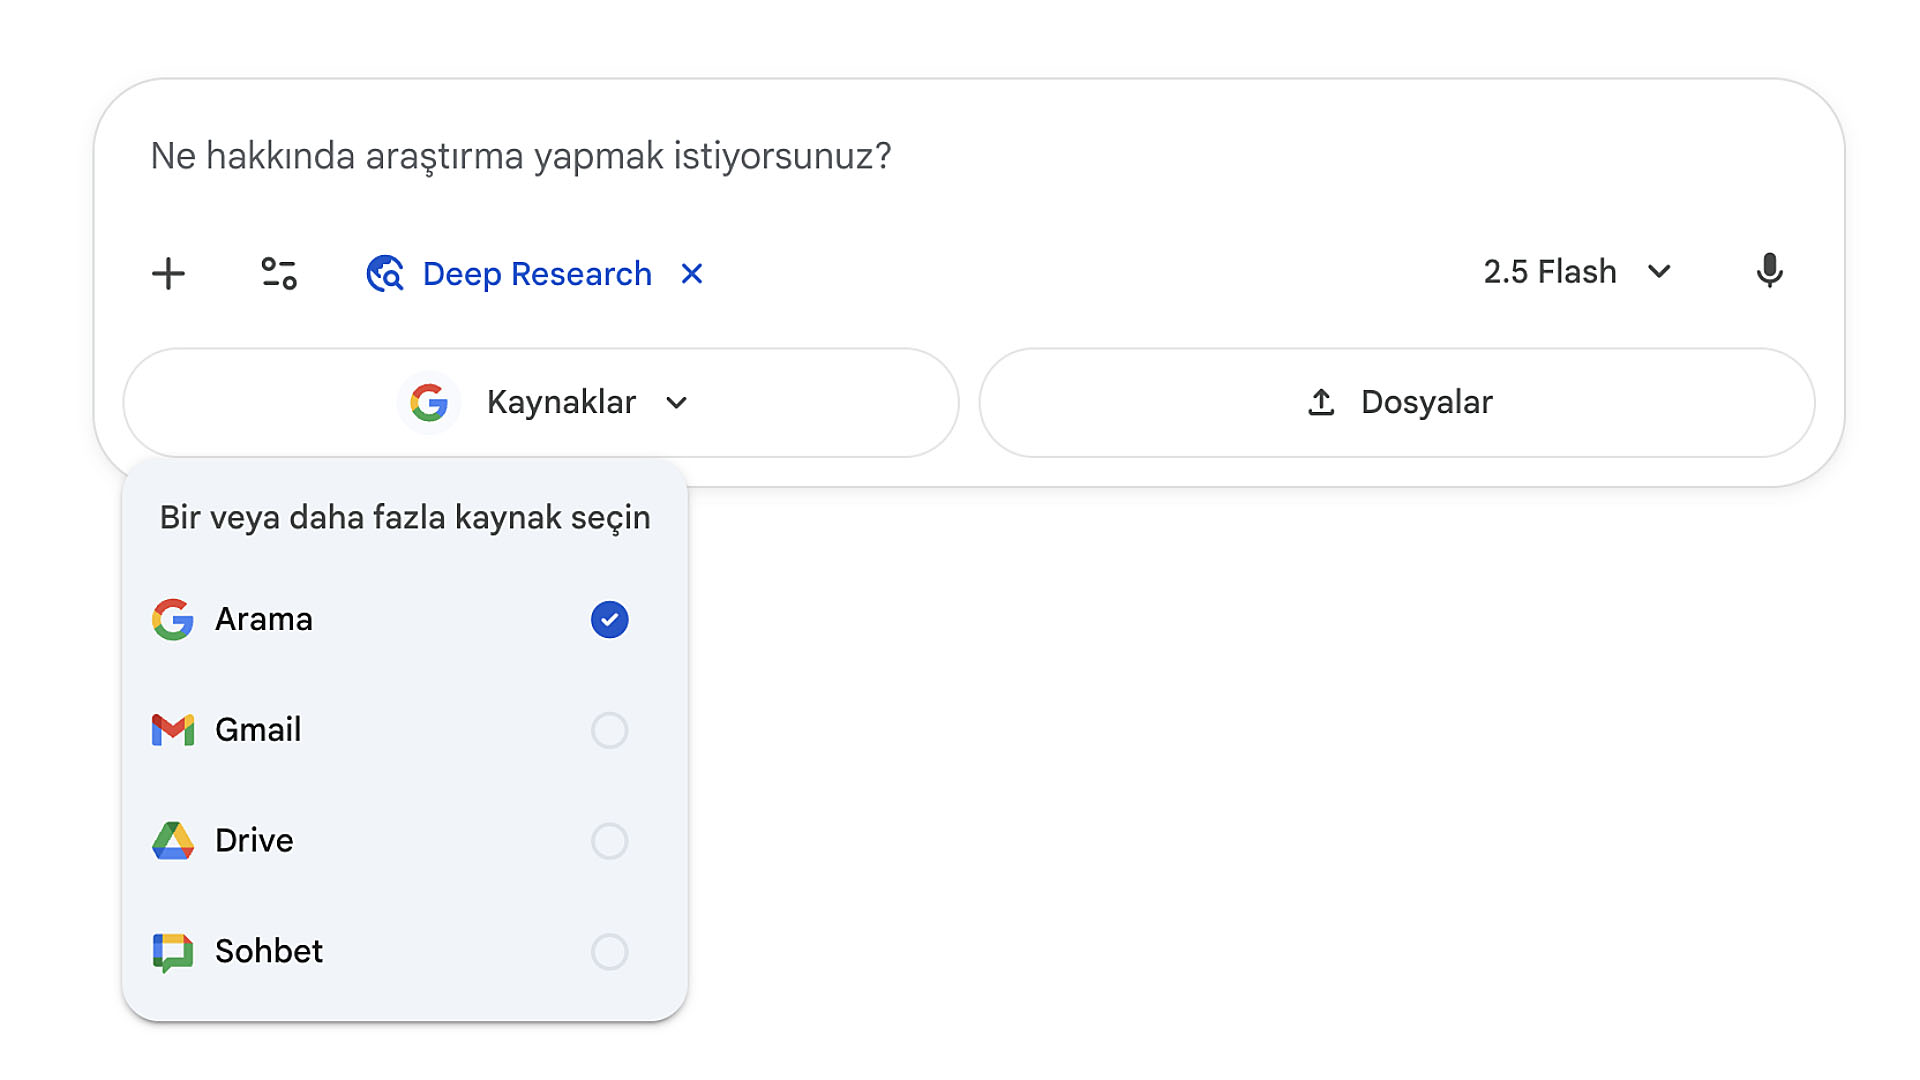This screenshot has width=1920, height=1080.
Task: Enable the Drive source checkbox
Action: [x=609, y=841]
